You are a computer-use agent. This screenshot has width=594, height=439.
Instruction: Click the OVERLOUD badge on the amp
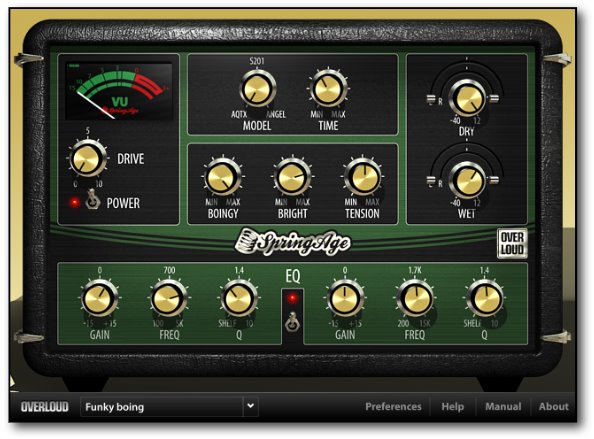tap(512, 243)
